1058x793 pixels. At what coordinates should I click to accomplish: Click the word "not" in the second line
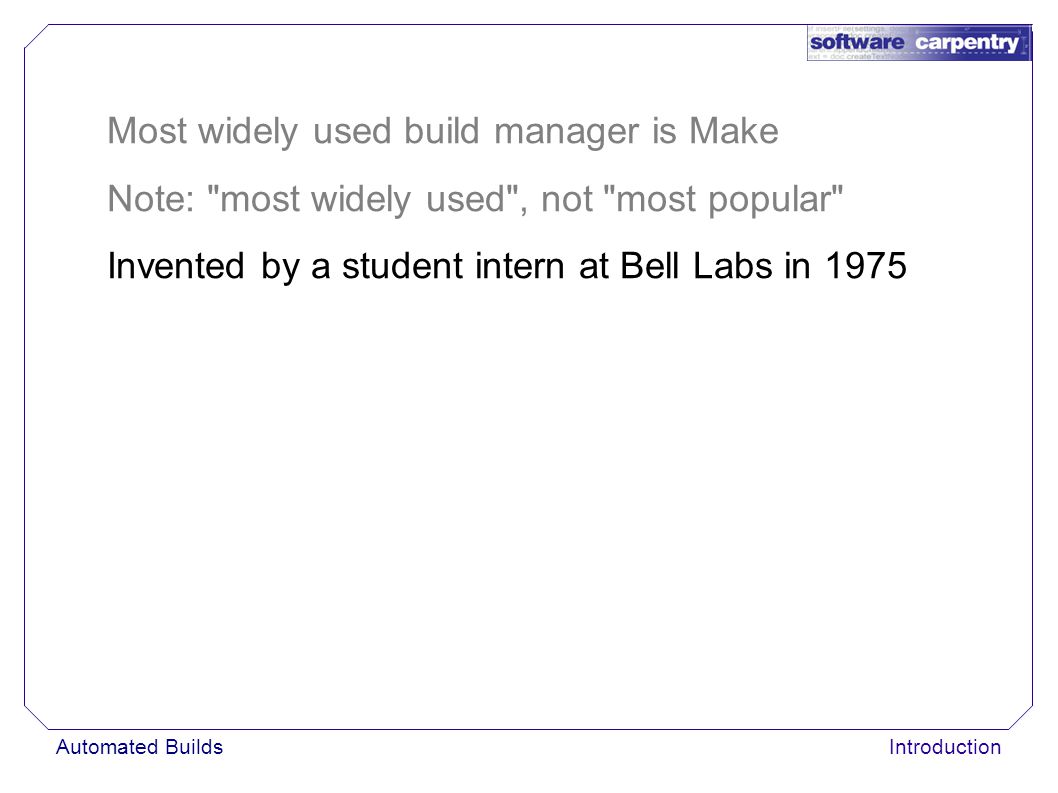pyautogui.click(x=559, y=200)
